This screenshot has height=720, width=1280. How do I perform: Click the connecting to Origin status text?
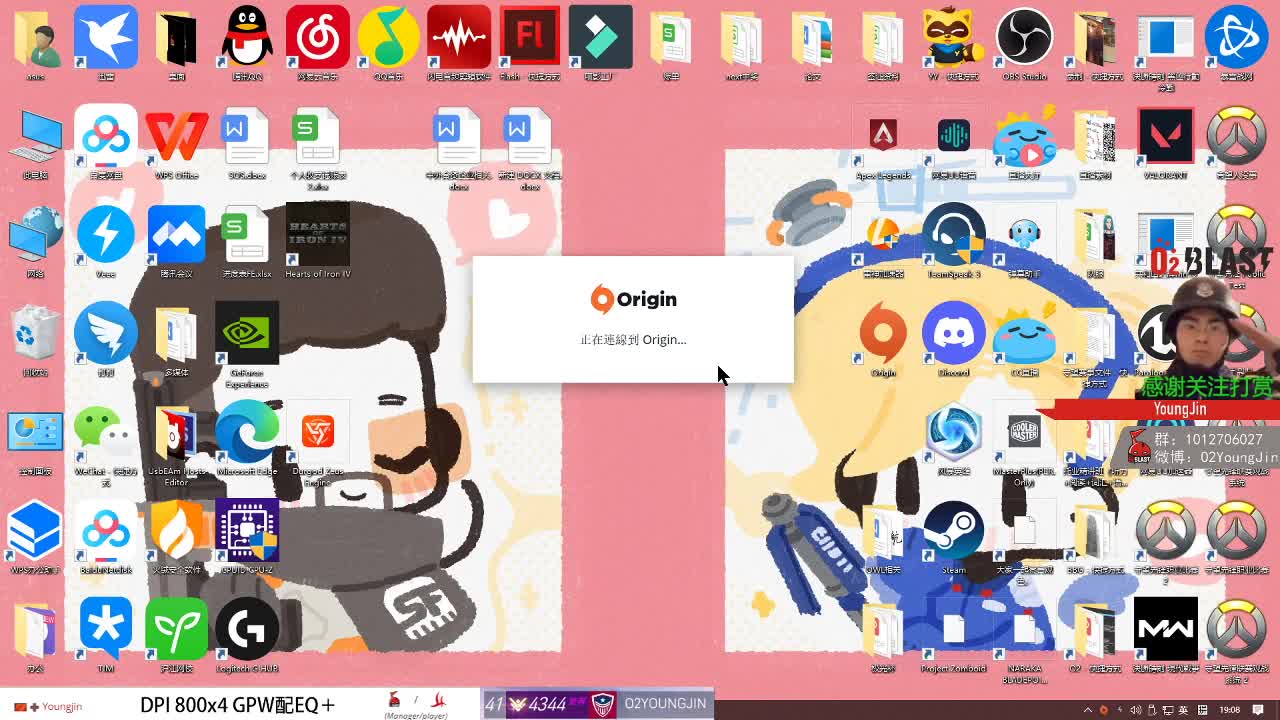(x=633, y=339)
